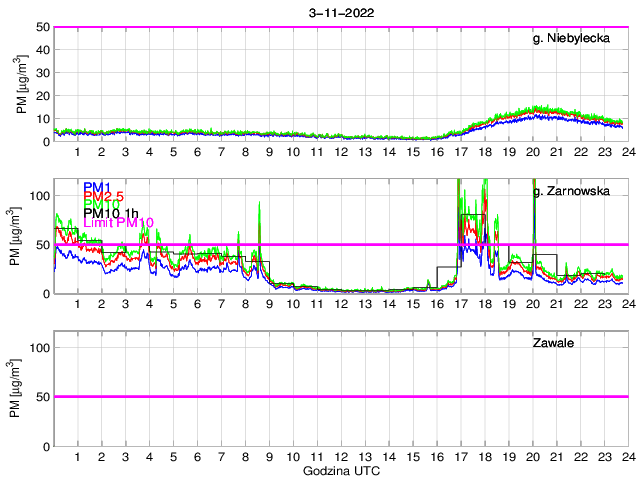Click the blue PM1 legend entry
640x480 pixels.
pos(98,187)
